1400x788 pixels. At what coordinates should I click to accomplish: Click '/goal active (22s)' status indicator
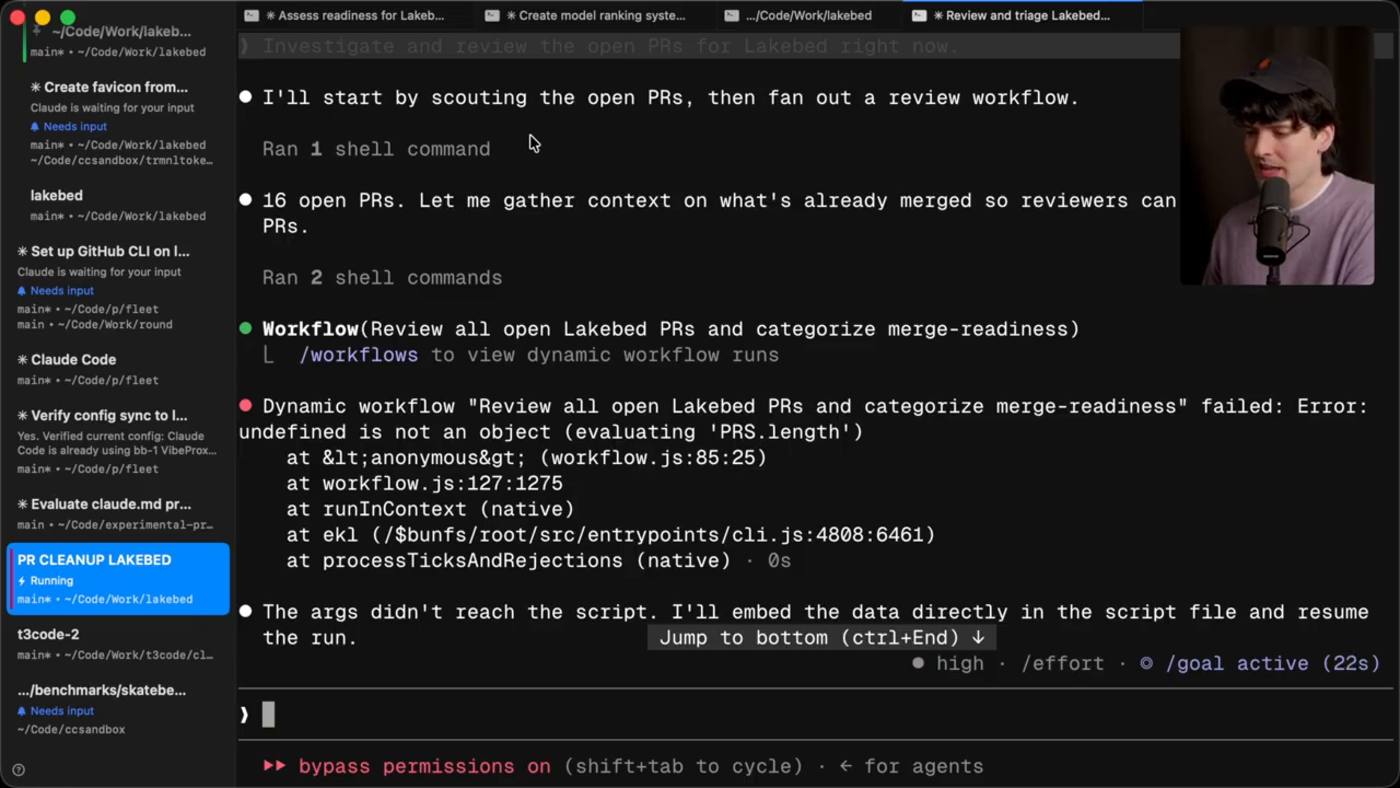pyautogui.click(x=1261, y=663)
